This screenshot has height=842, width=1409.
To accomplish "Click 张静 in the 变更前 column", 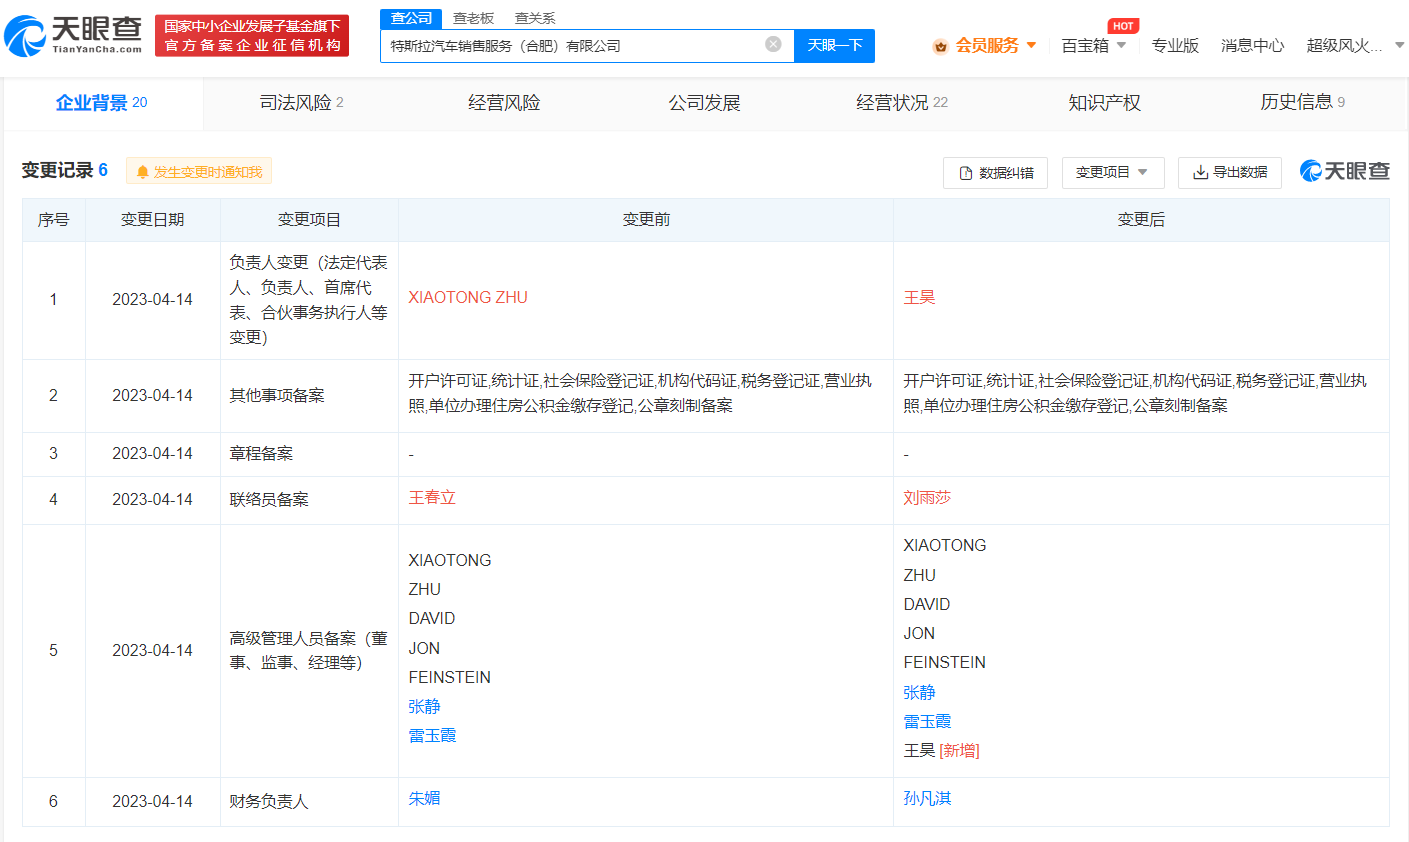I will coord(424,707).
